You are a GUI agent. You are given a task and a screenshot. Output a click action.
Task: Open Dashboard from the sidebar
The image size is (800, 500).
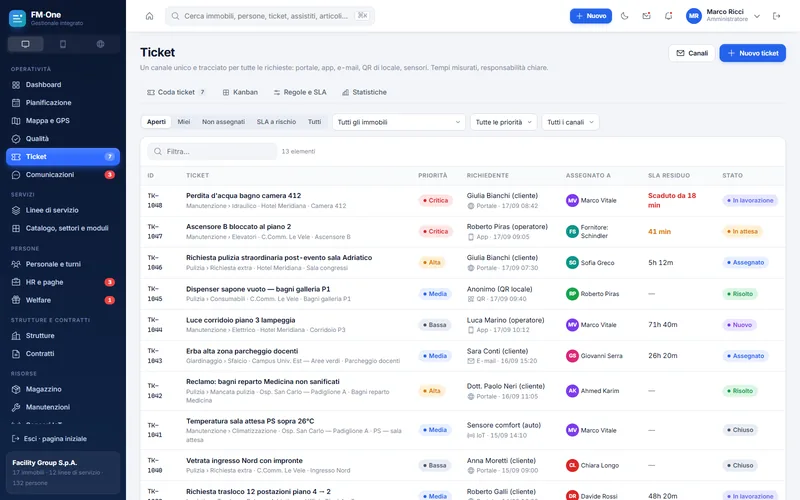pyautogui.click(x=63, y=85)
